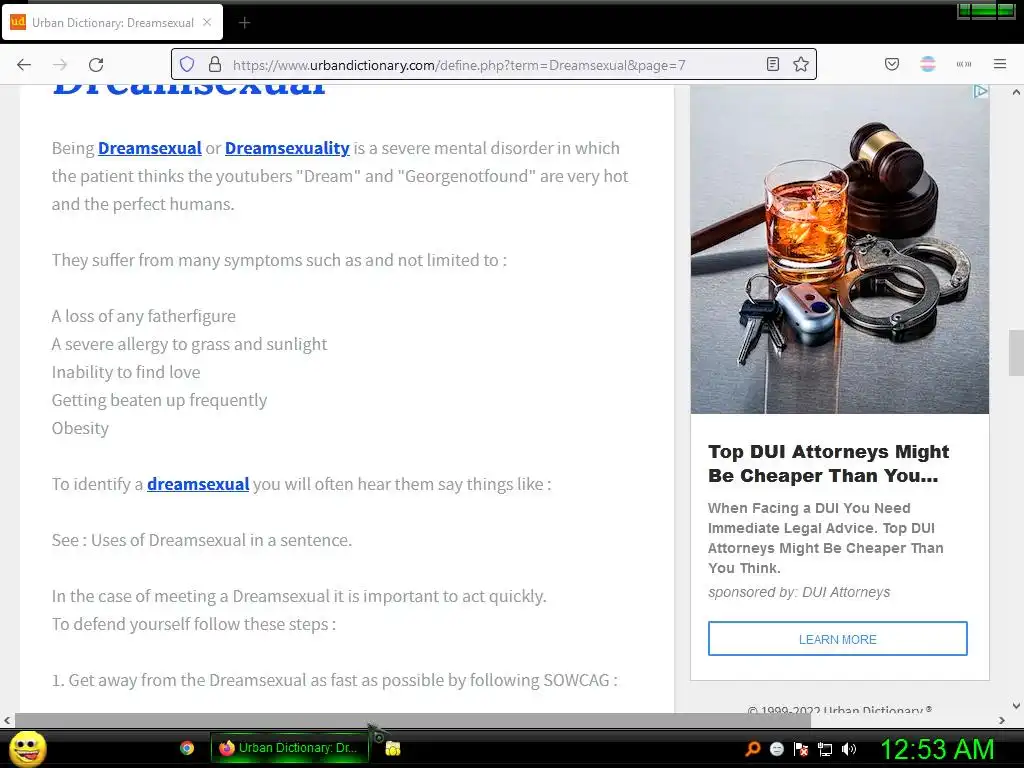Bookmark this page with the star
The image size is (1024, 768).
(801, 64)
